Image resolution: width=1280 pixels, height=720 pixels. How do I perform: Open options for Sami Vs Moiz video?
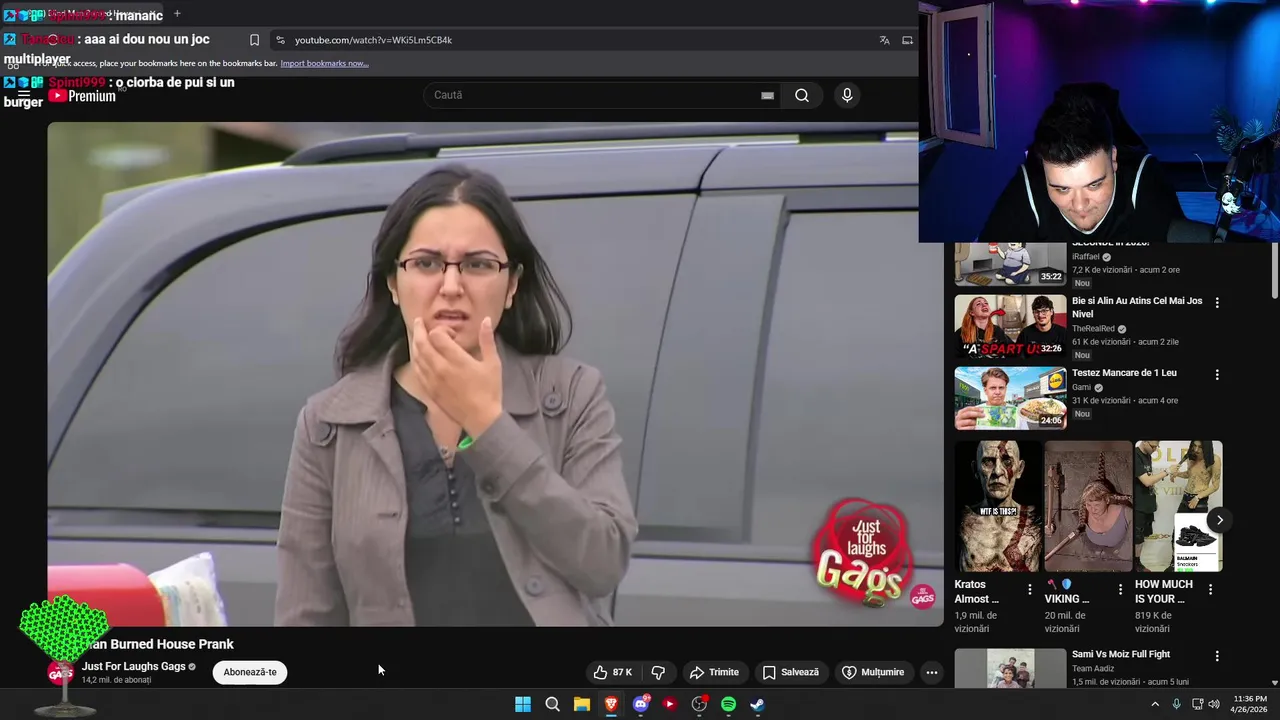[1217, 656]
